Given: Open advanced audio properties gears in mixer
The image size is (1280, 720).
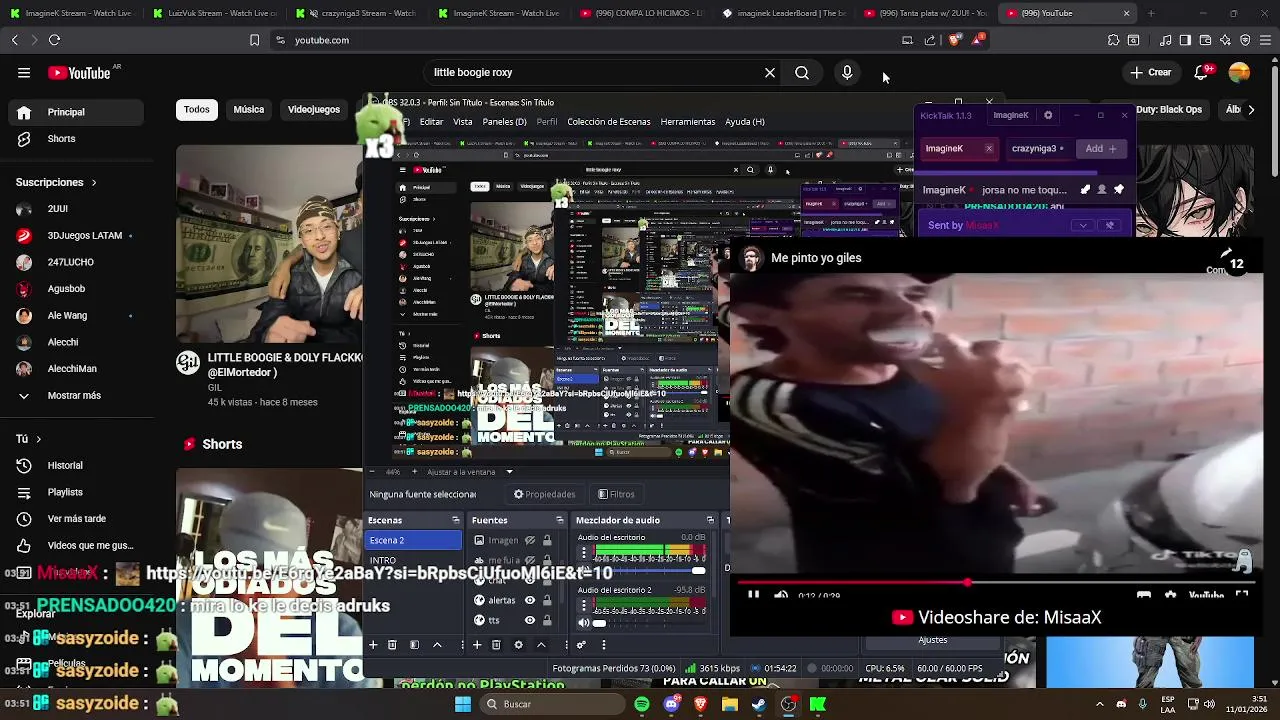Looking at the screenshot, I should 581,645.
